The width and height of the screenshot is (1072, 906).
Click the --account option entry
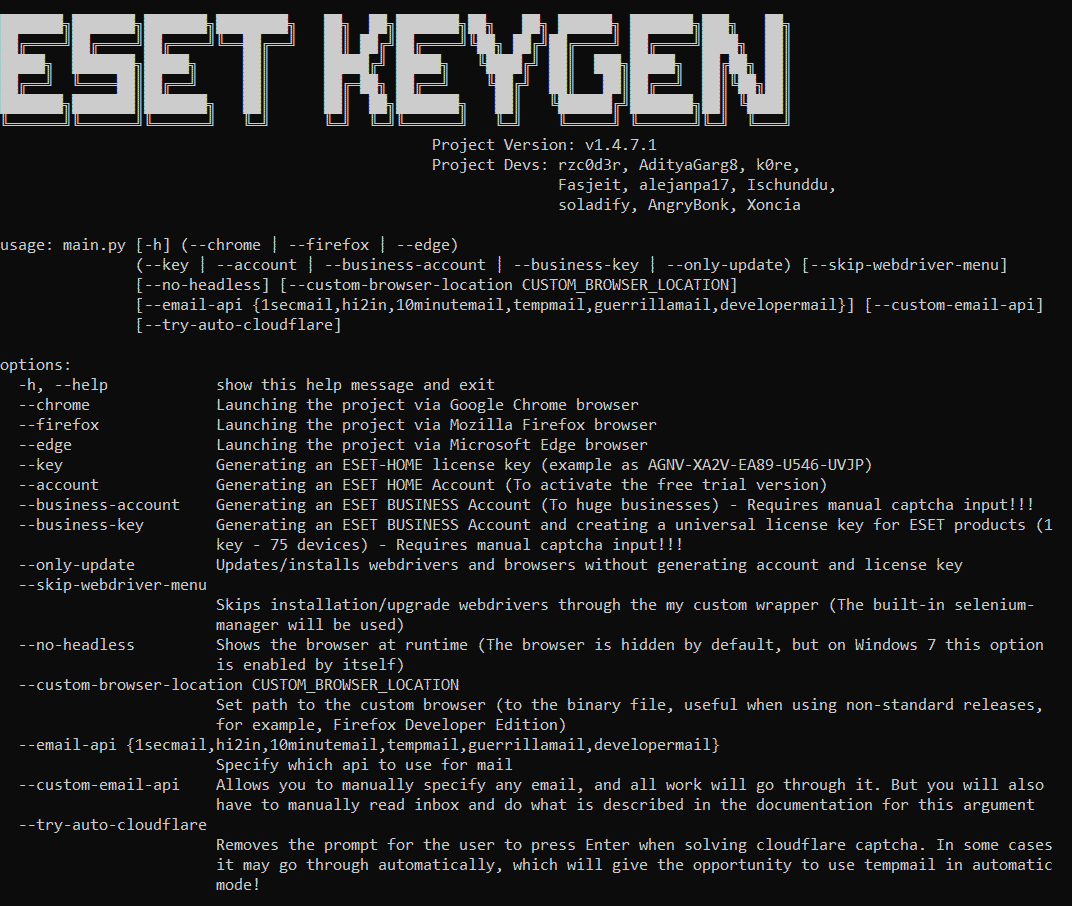coord(58,485)
